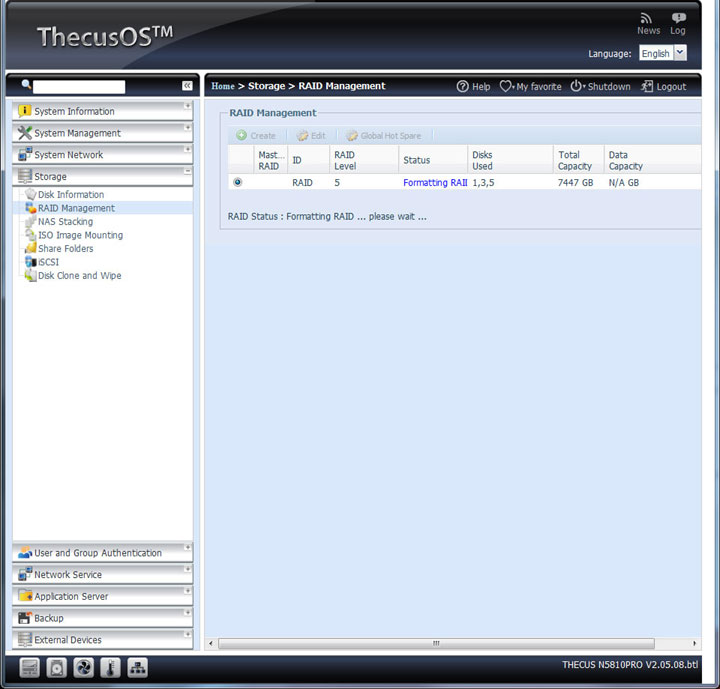The width and height of the screenshot is (720, 689).
Task: Click the scrollbar right arrow
Action: click(694, 643)
